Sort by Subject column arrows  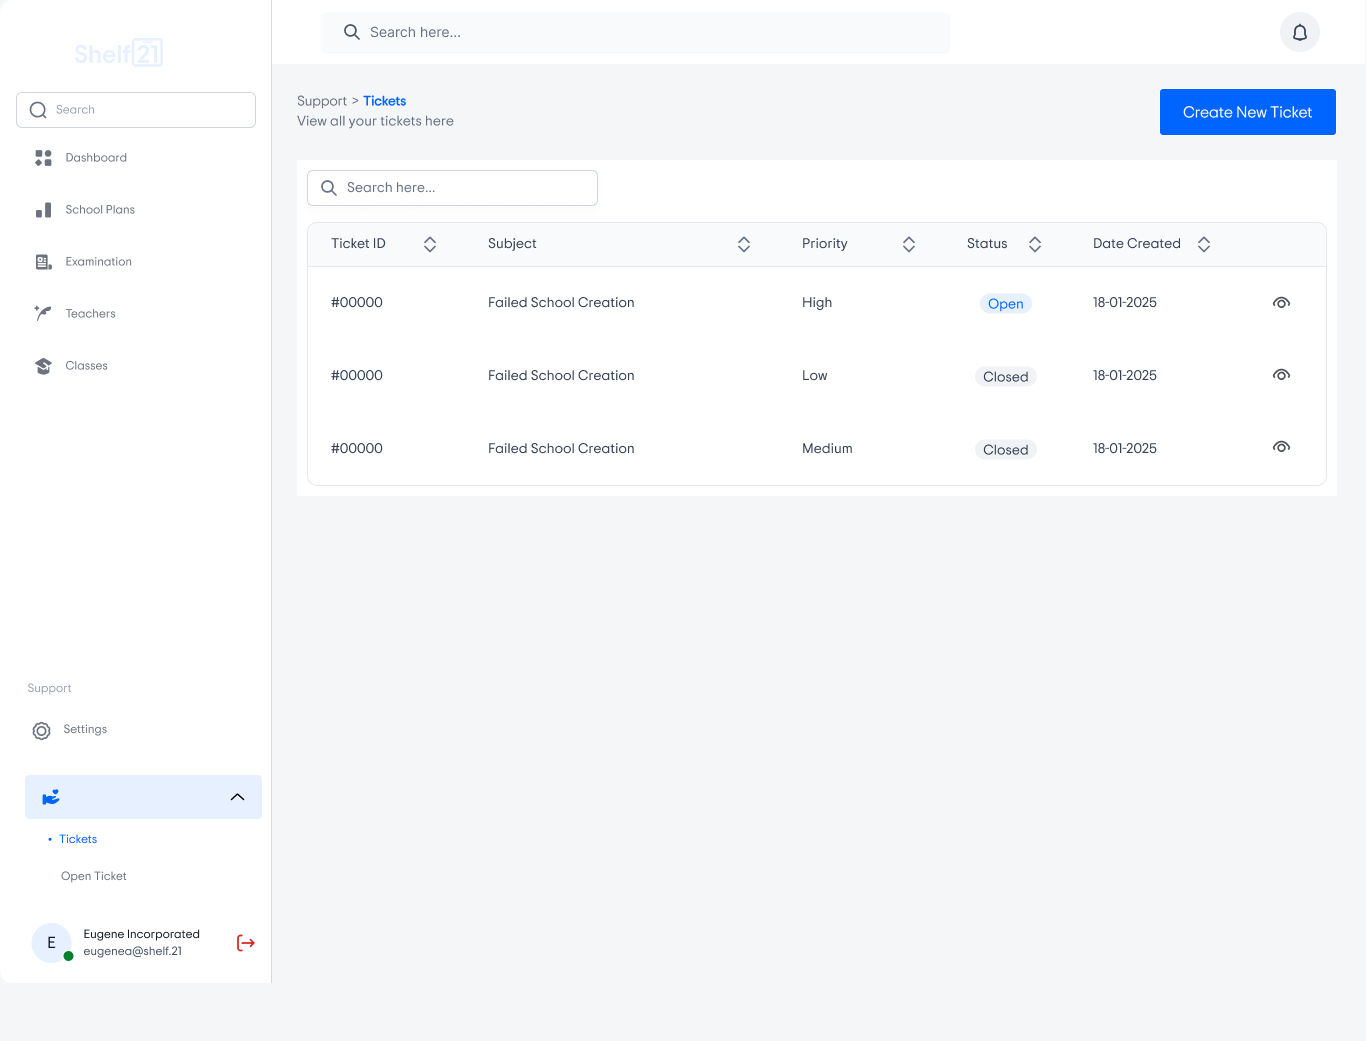pos(744,244)
